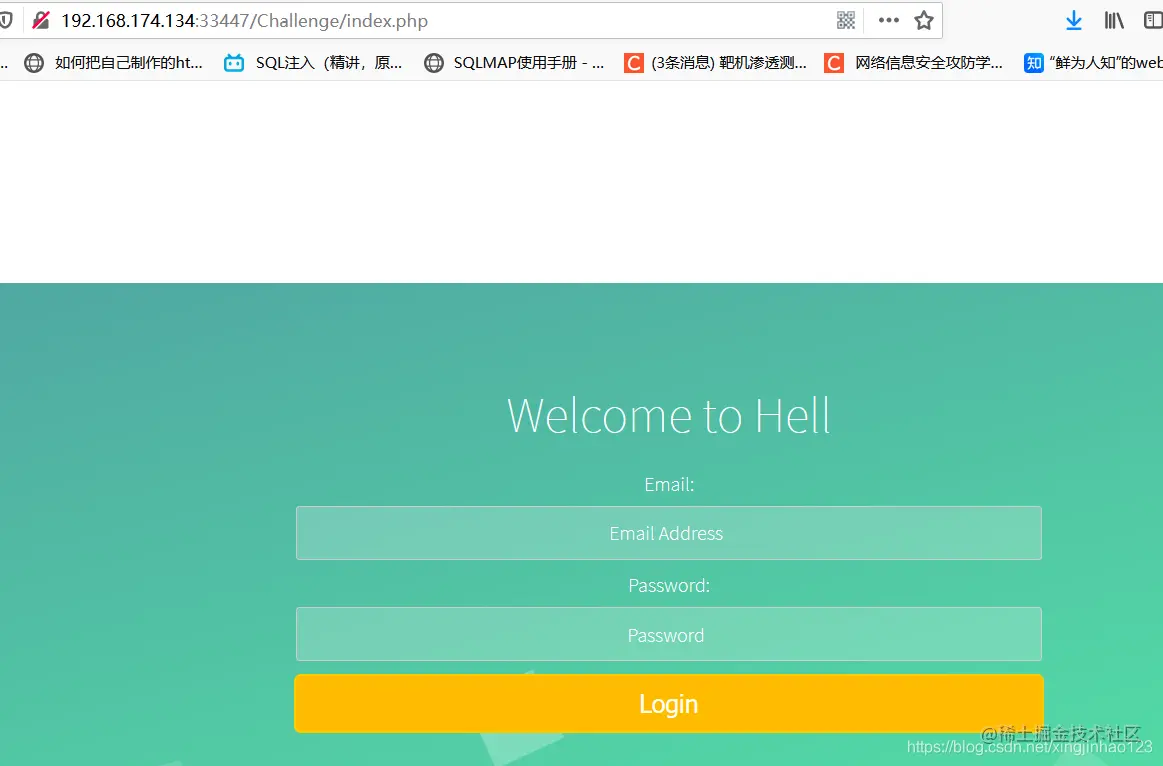
Task: Click the Email Address input field
Action: coord(668,532)
